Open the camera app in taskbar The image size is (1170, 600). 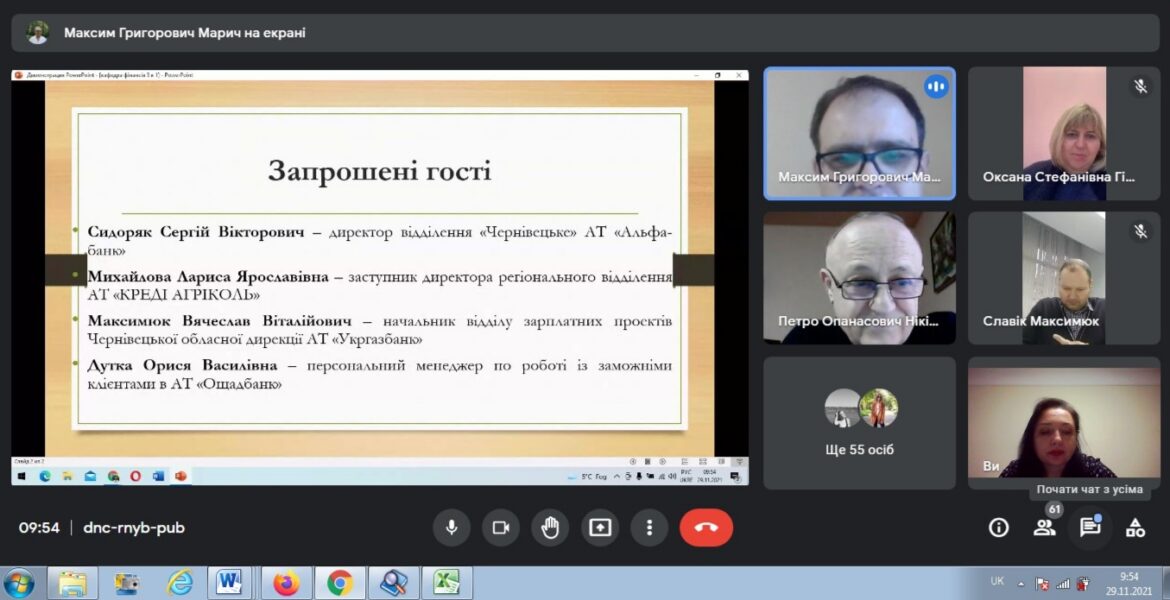(126, 583)
